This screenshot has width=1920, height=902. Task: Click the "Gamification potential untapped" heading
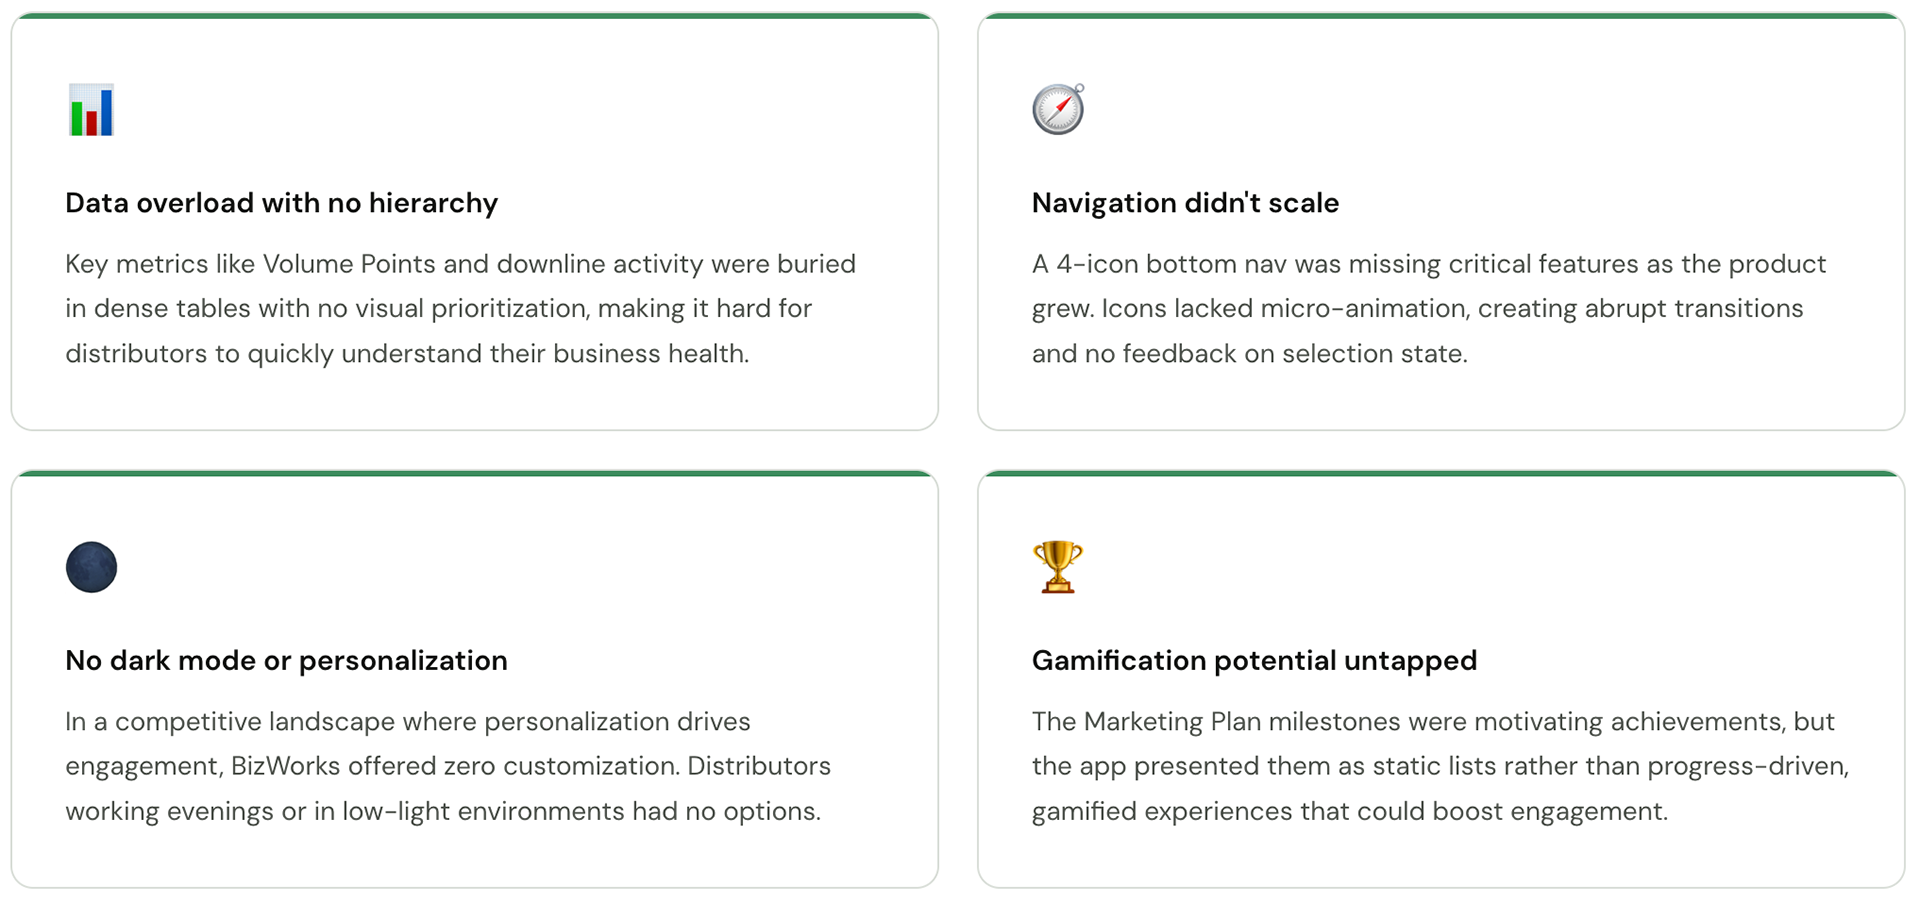(1254, 660)
